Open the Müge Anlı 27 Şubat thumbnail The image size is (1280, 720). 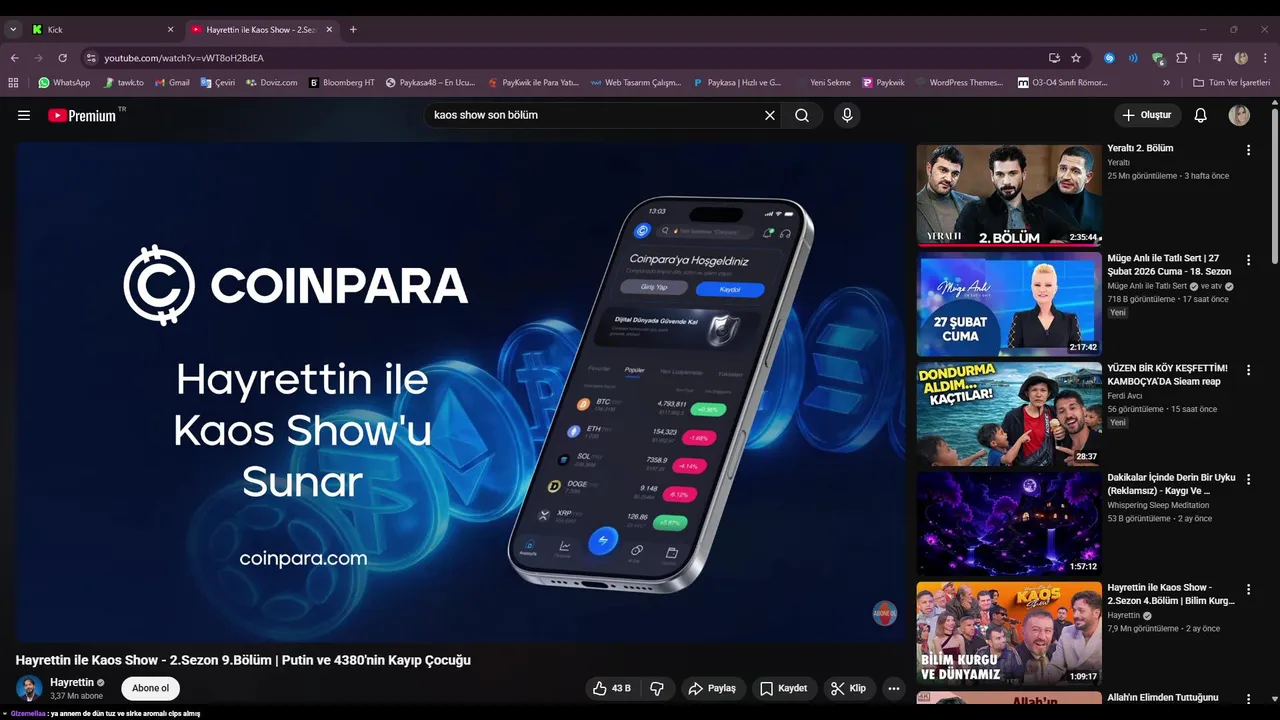point(1009,304)
